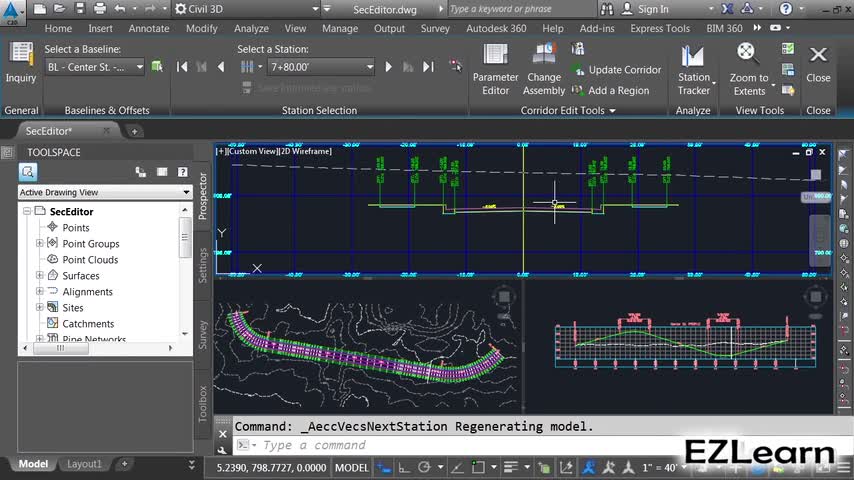Jump to the first station
The width and height of the screenshot is (854, 480).
[182, 67]
